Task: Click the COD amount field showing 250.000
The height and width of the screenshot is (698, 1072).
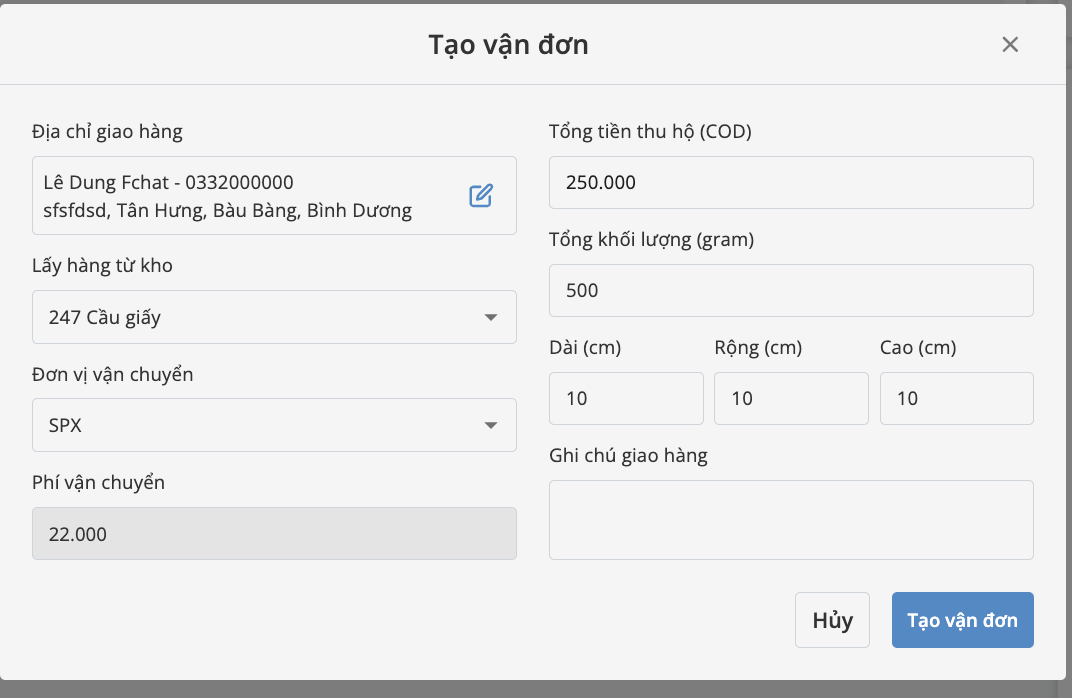Action: click(790, 182)
